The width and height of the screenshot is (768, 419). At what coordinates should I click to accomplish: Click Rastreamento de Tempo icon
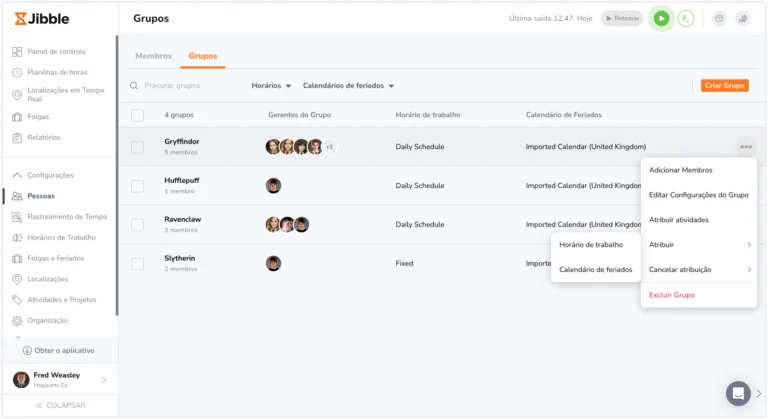[x=17, y=217]
